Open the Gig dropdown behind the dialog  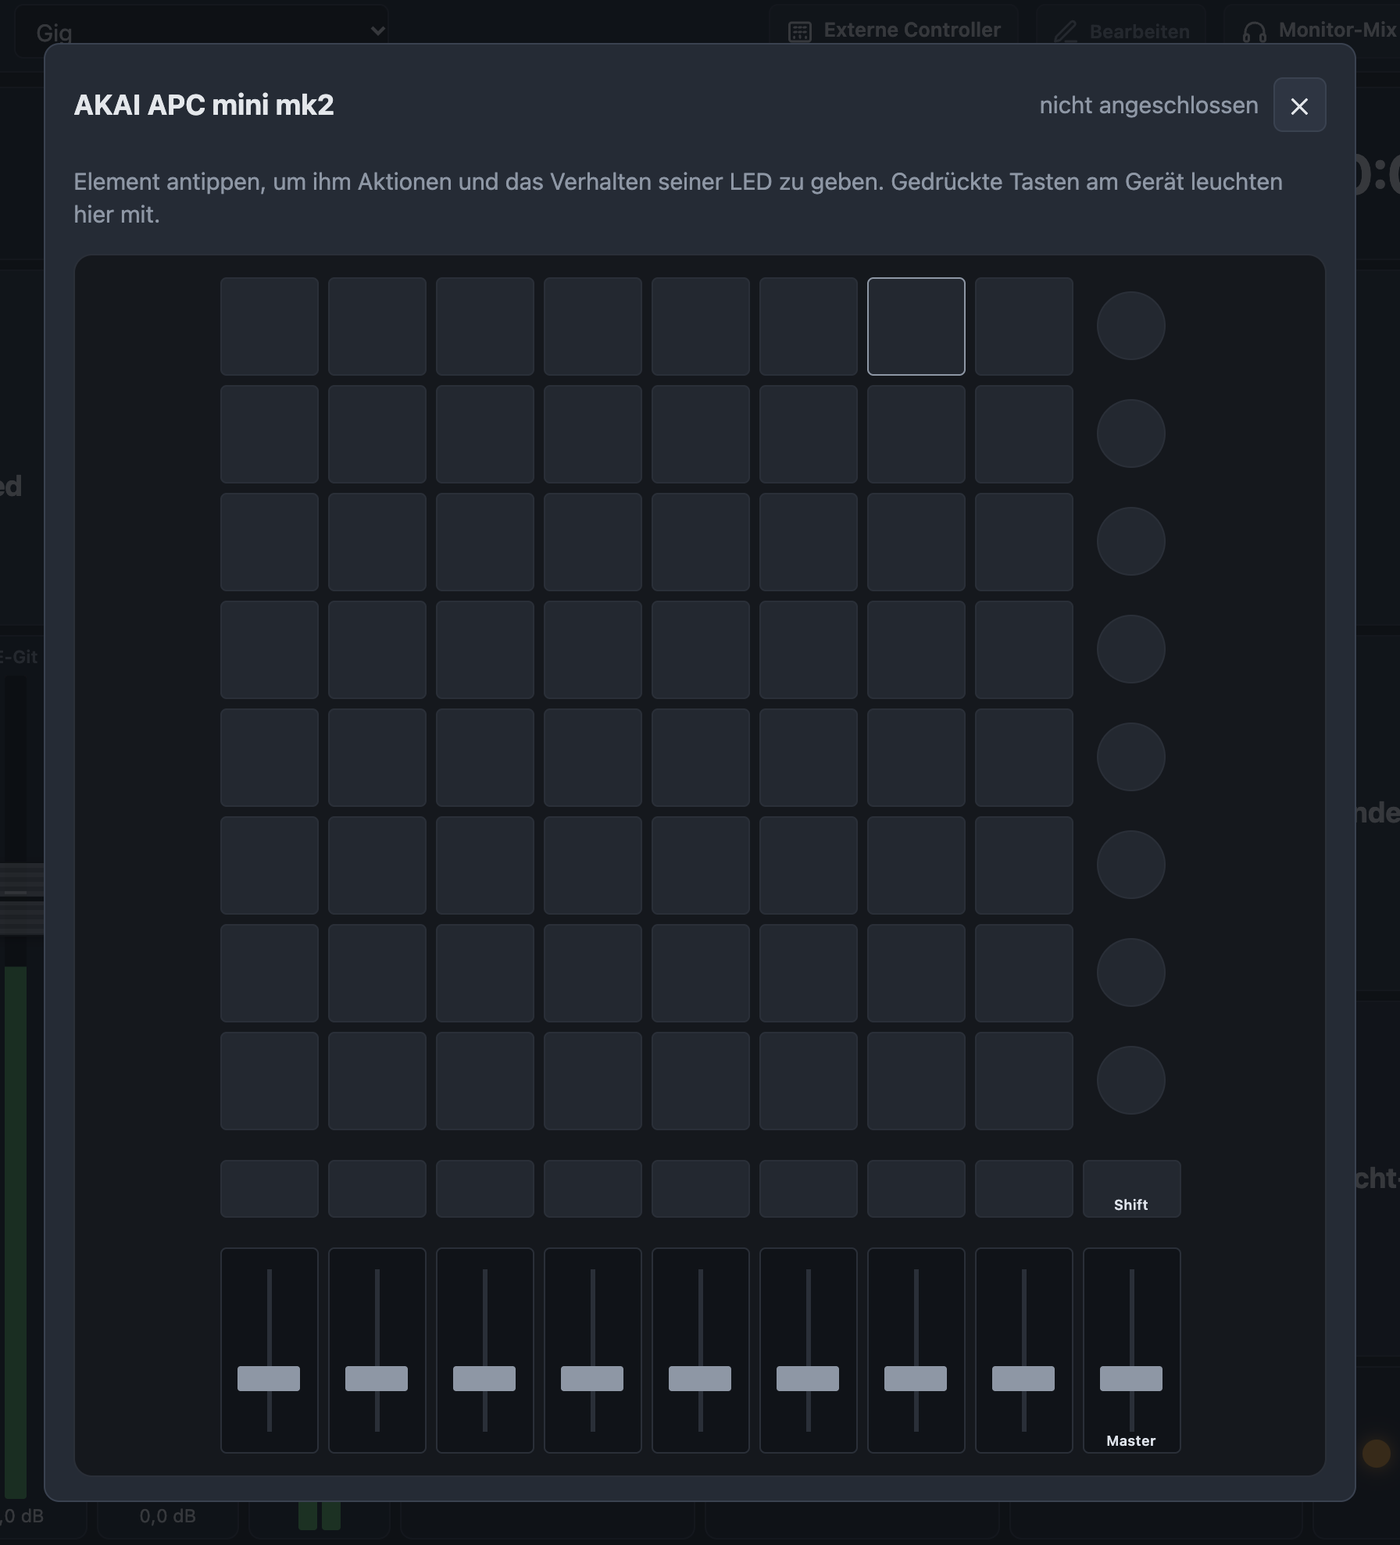[202, 31]
